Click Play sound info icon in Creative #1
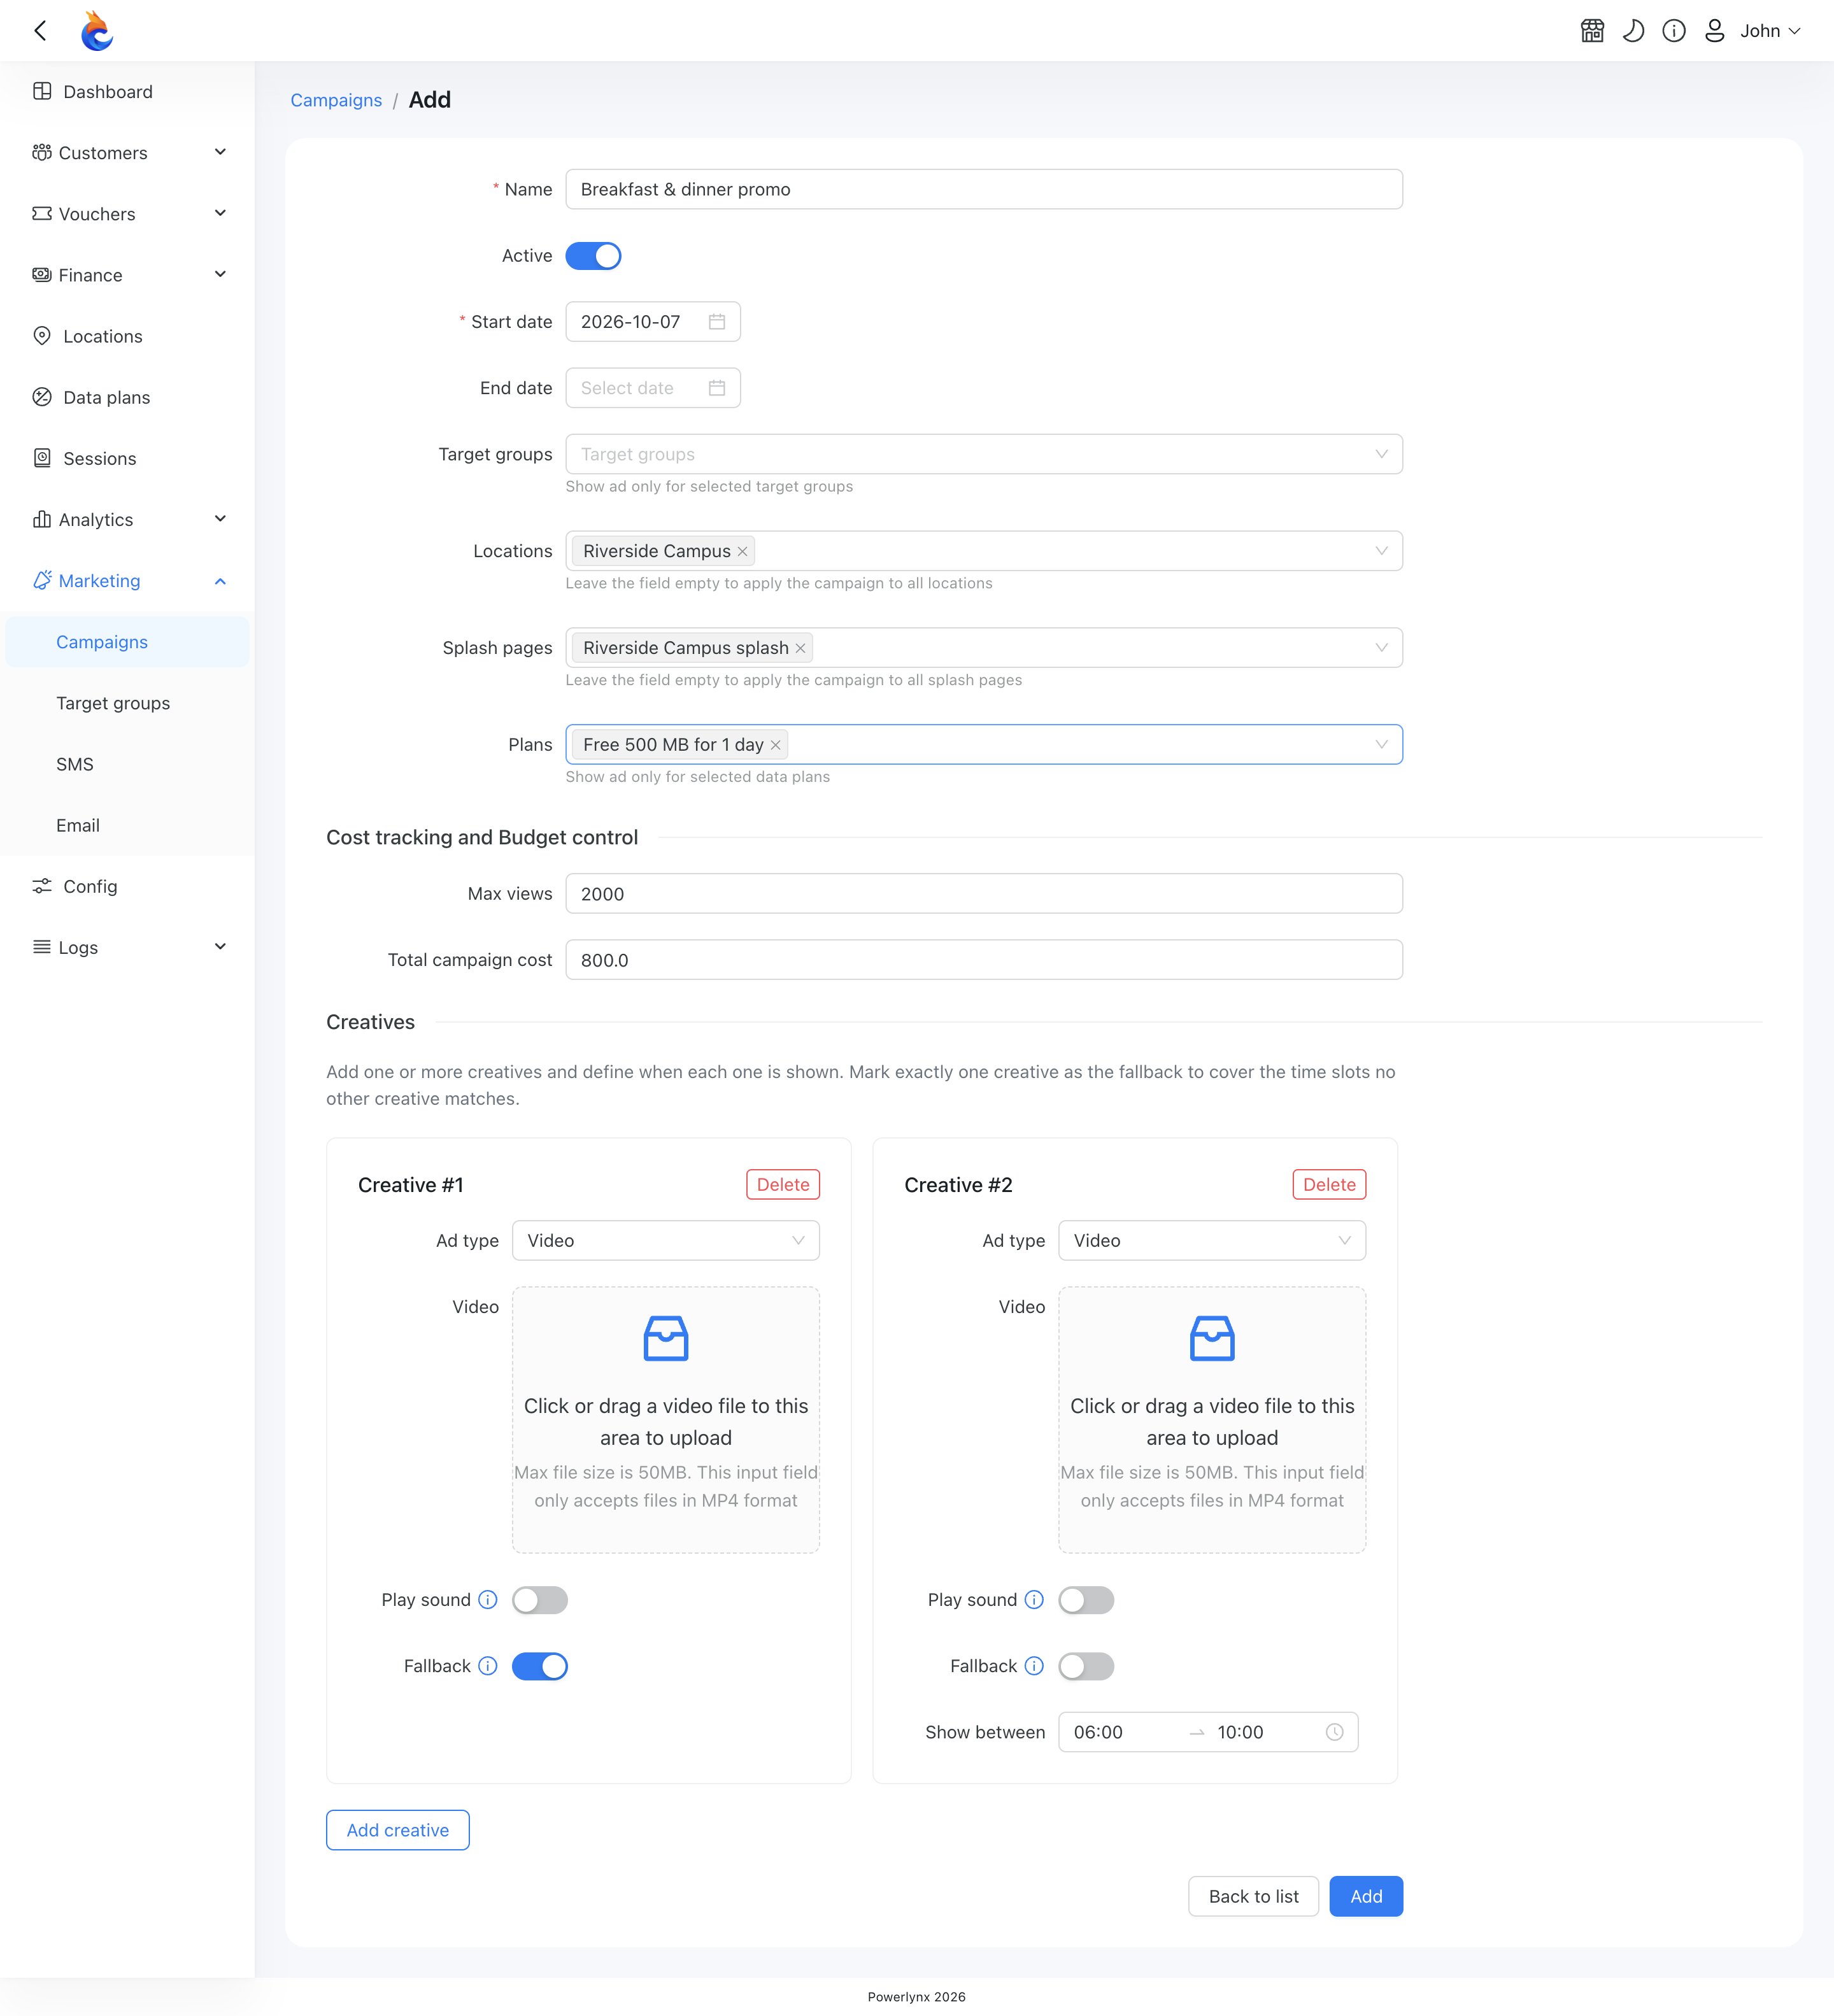Screen dimensions: 1834x2016 click(488, 1600)
